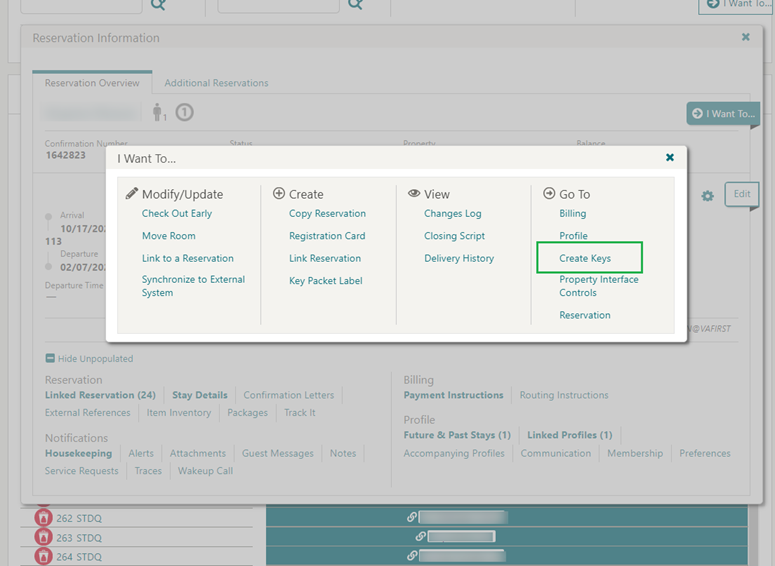Viewport: 775px width, 566px height.
Task: Open Registration Card option
Action: 327,236
